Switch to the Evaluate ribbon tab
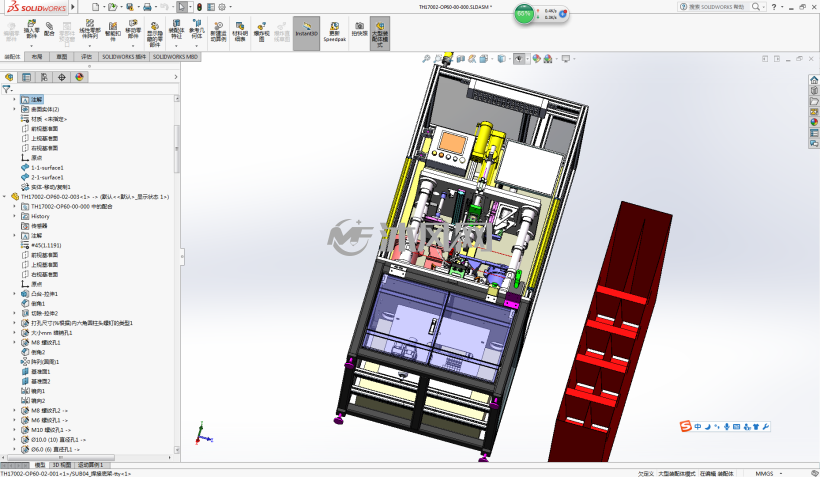The image size is (820, 477). click(x=86, y=56)
